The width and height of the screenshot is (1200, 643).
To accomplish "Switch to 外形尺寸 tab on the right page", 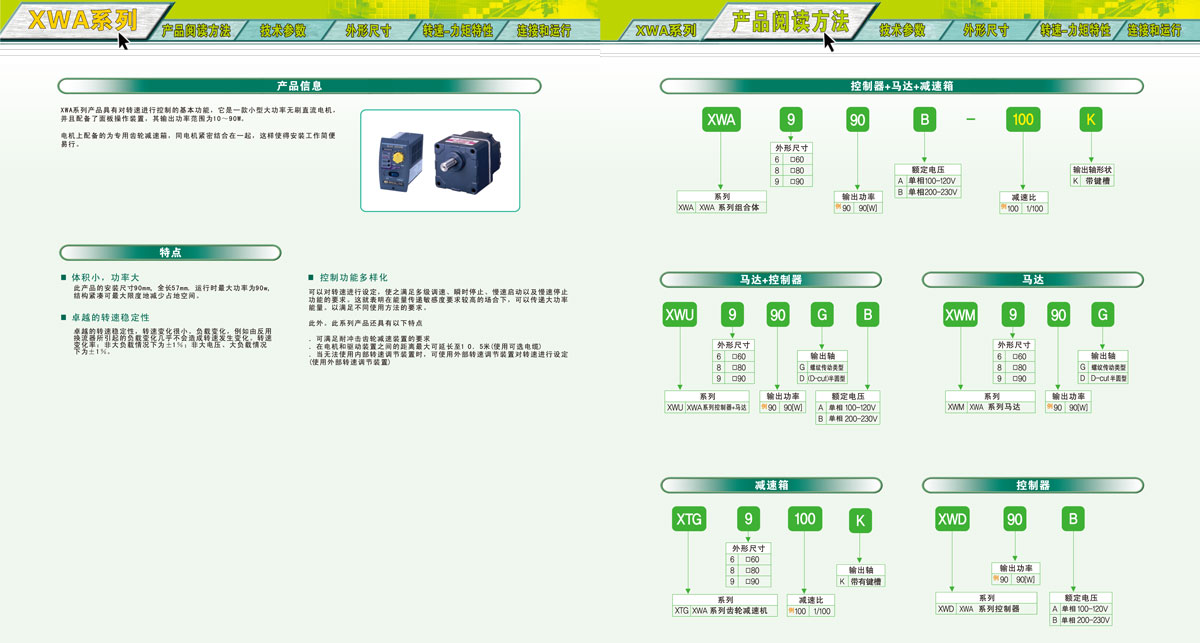I will pos(985,30).
